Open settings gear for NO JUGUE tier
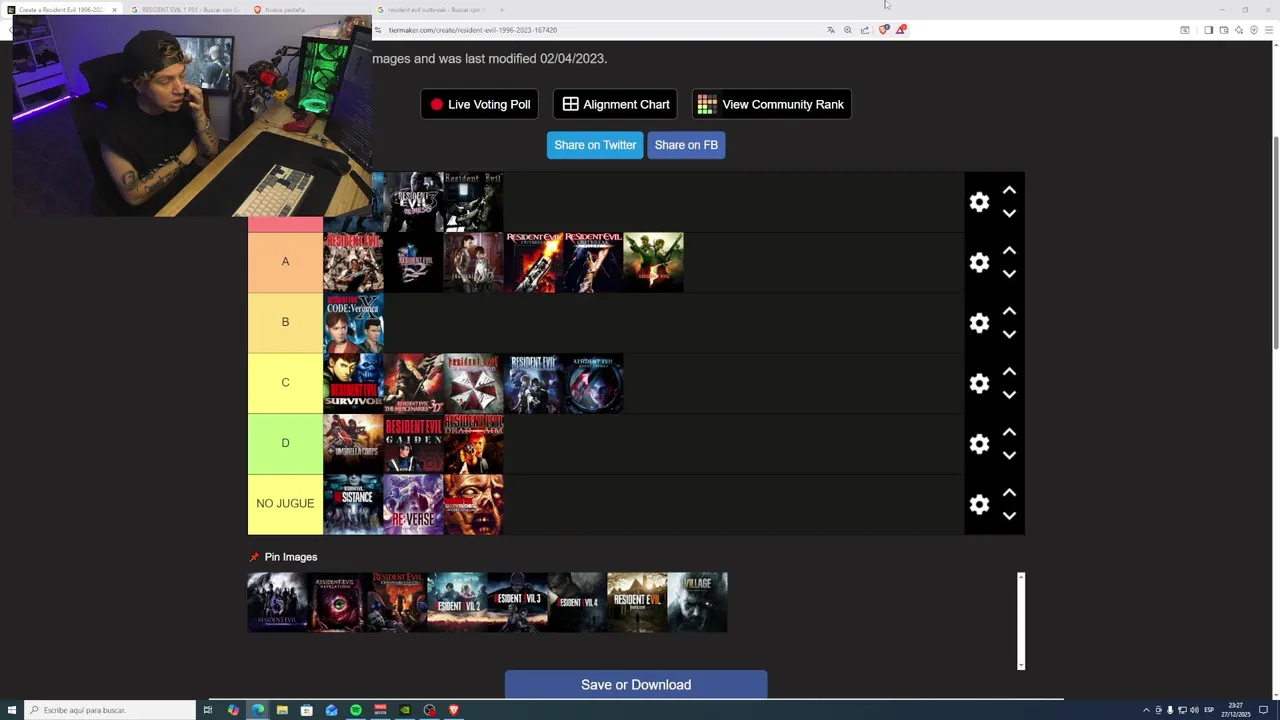 pyautogui.click(x=979, y=504)
